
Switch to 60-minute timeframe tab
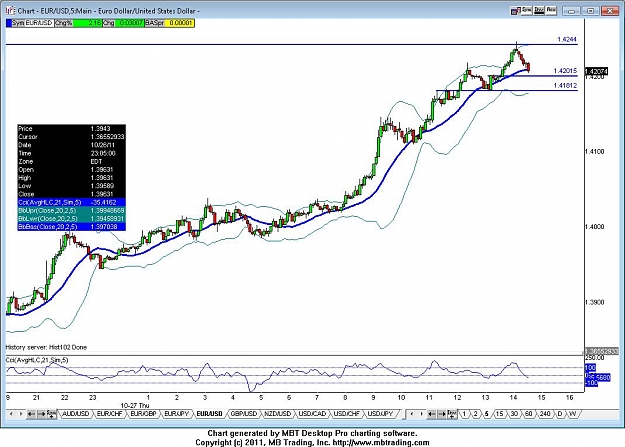click(x=529, y=414)
